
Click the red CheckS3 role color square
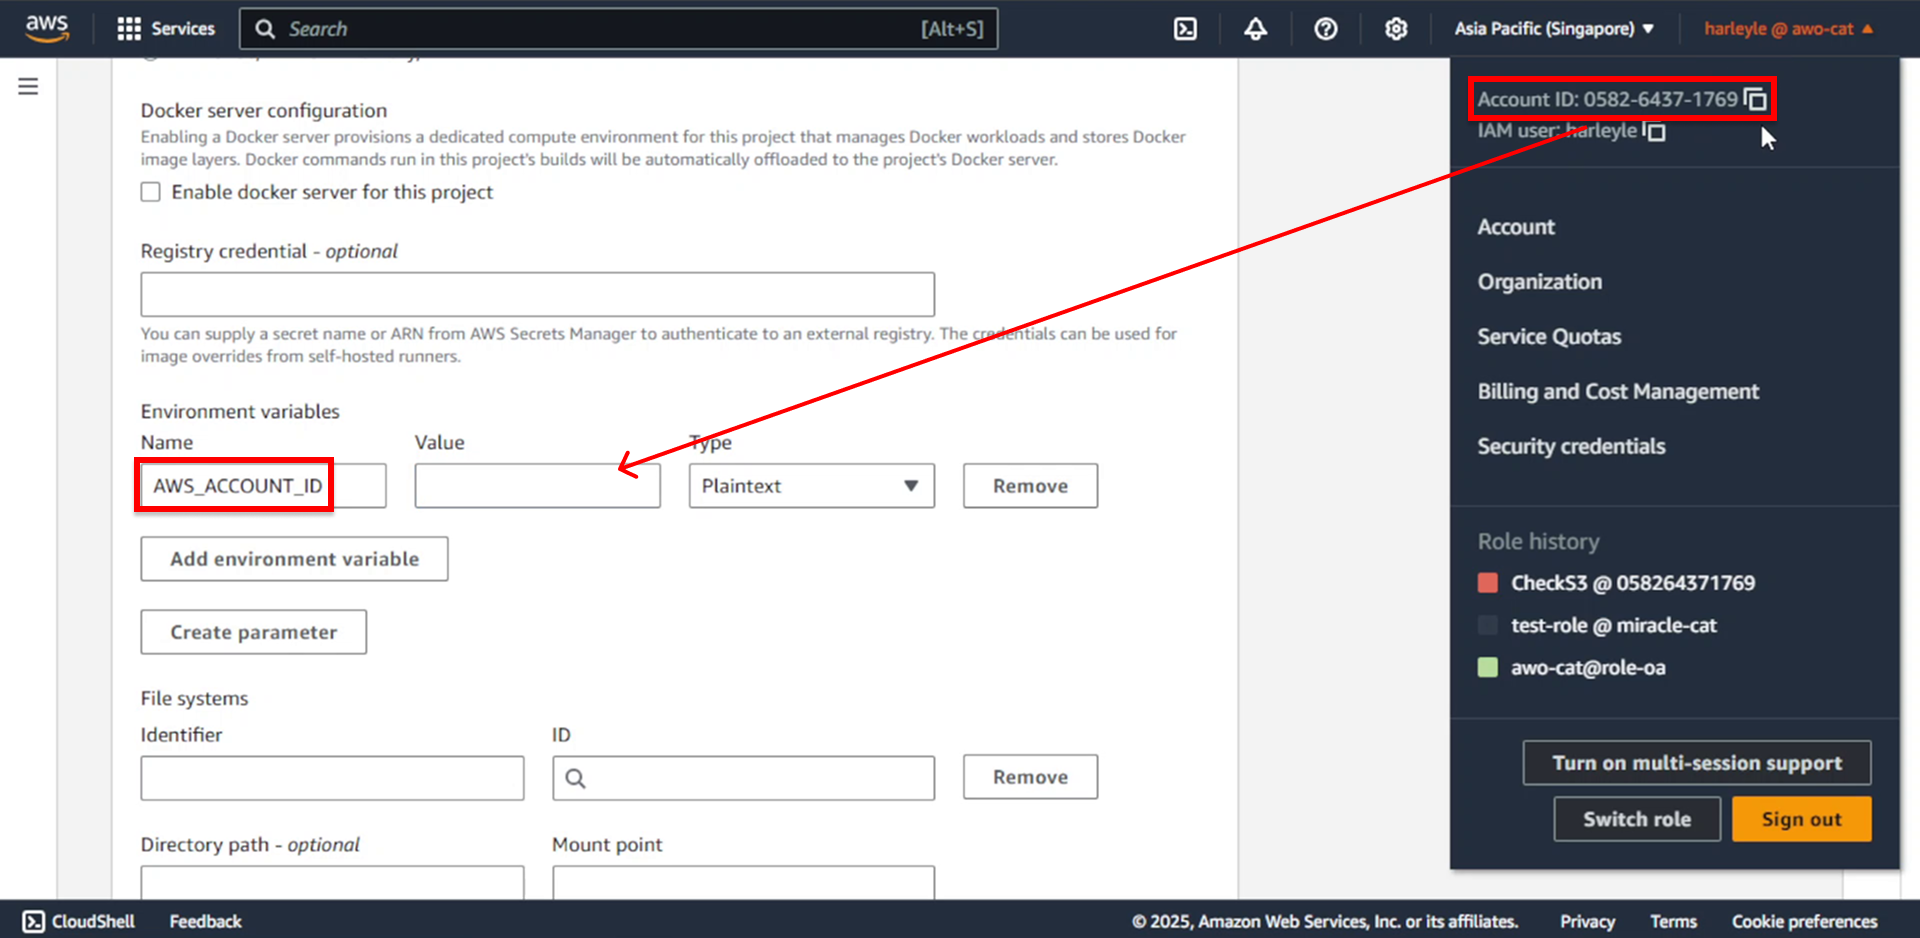point(1488,583)
